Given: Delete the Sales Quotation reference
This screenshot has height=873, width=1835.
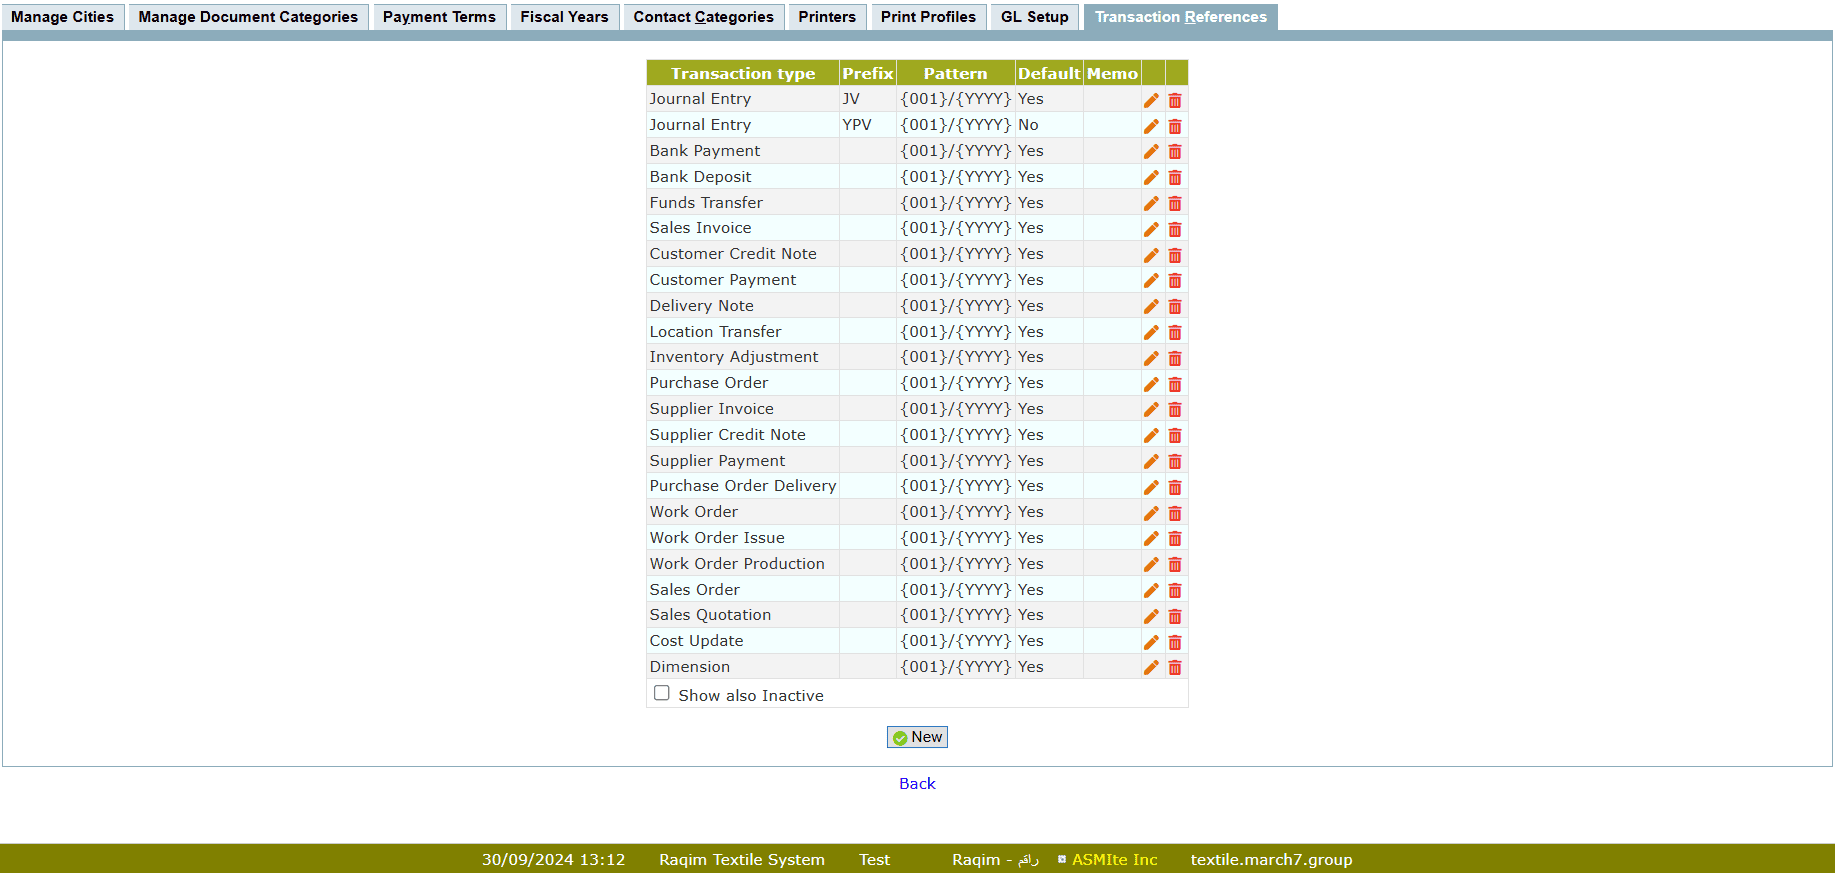Looking at the screenshot, I should point(1175,616).
